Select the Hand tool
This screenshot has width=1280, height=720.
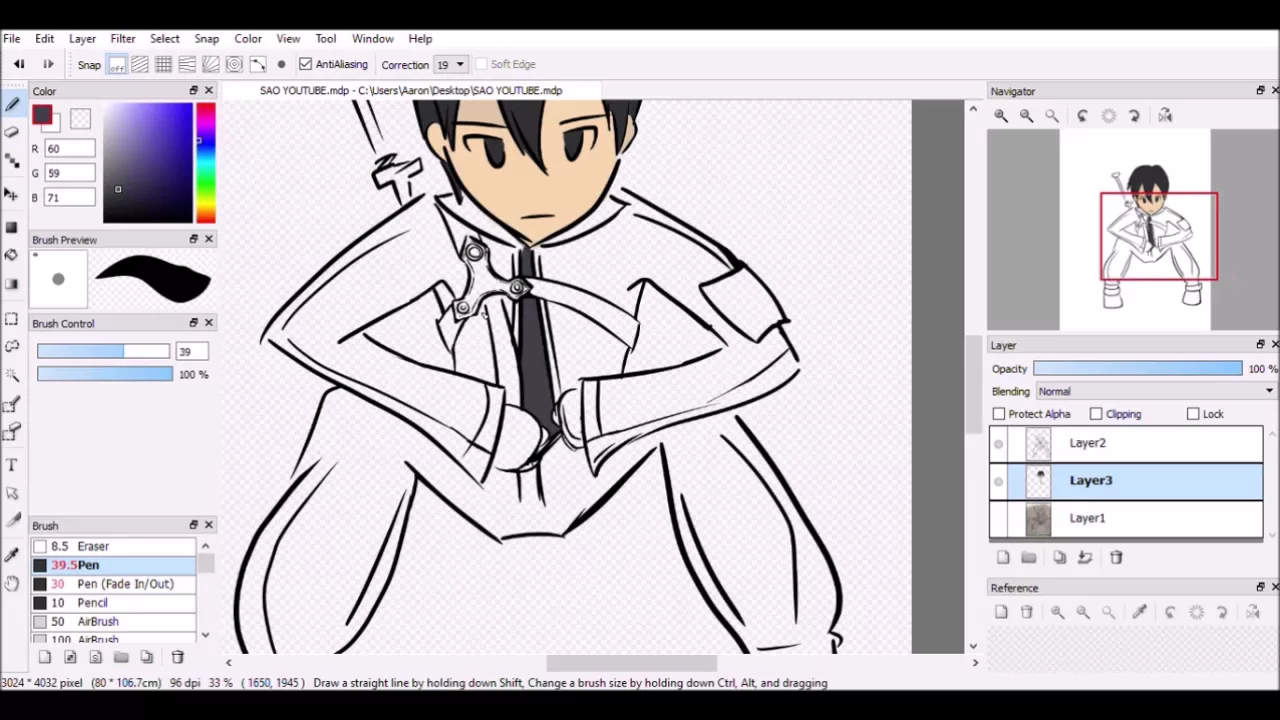pos(12,583)
